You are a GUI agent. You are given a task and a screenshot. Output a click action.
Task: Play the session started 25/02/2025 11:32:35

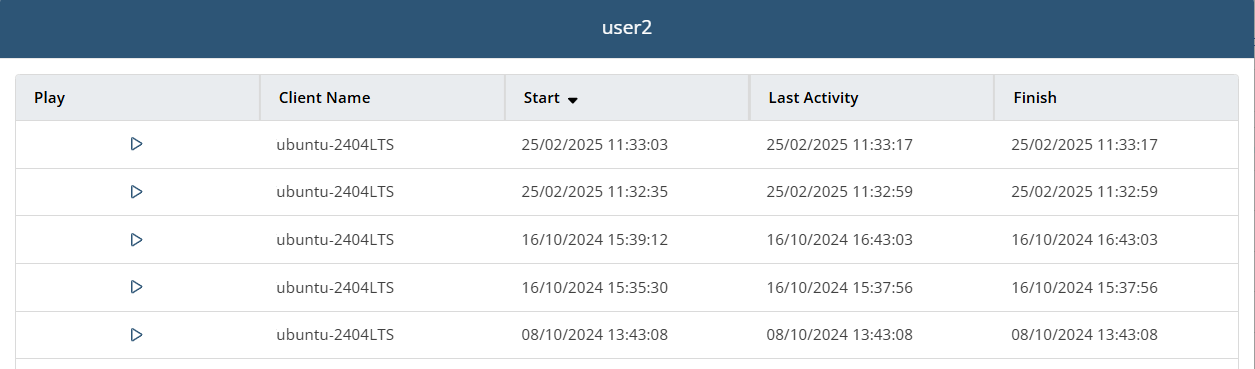pos(137,191)
